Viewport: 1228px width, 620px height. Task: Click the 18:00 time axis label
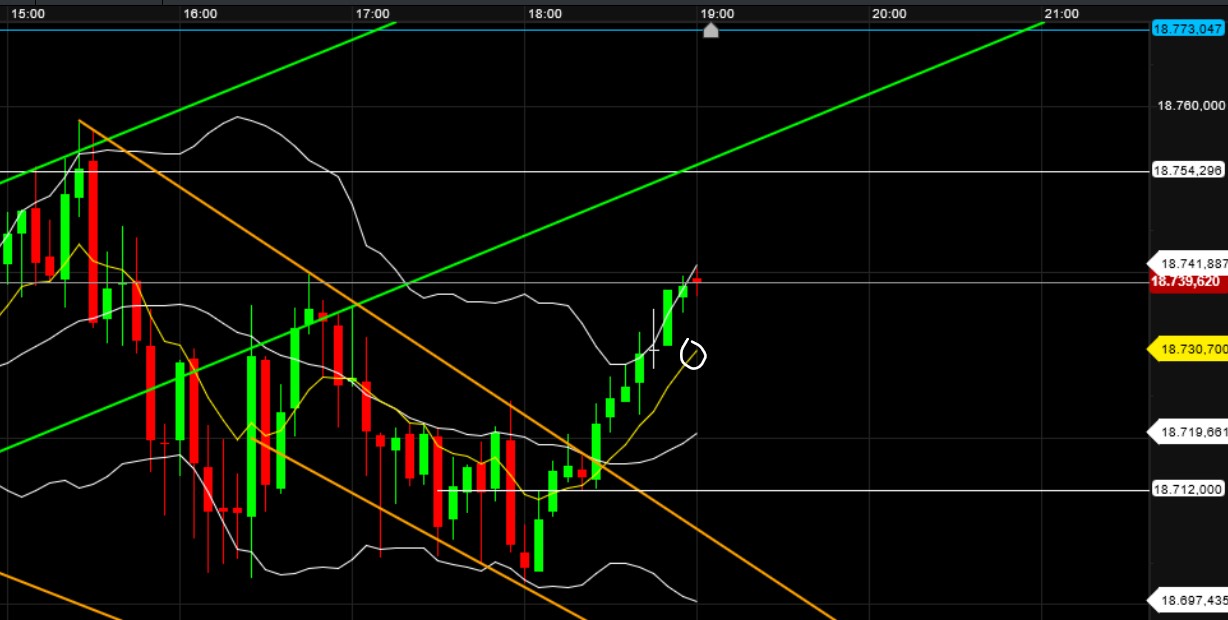click(545, 13)
